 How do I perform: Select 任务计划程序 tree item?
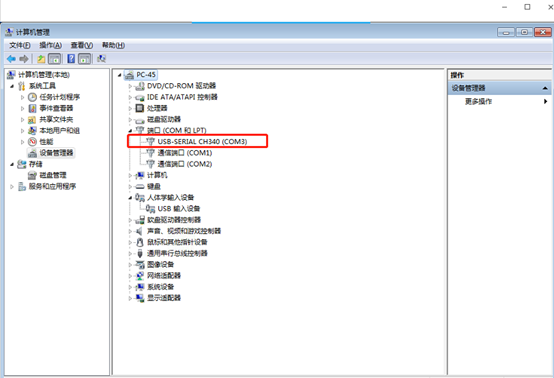pyautogui.click(x=59, y=97)
